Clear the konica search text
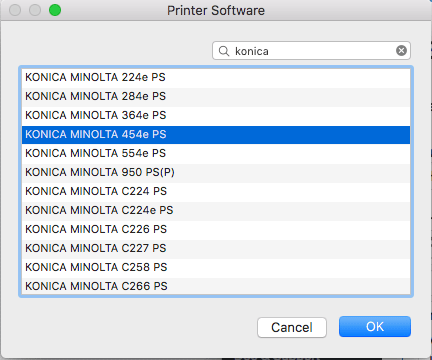Screen dimensions: 432x360 pos(401,51)
